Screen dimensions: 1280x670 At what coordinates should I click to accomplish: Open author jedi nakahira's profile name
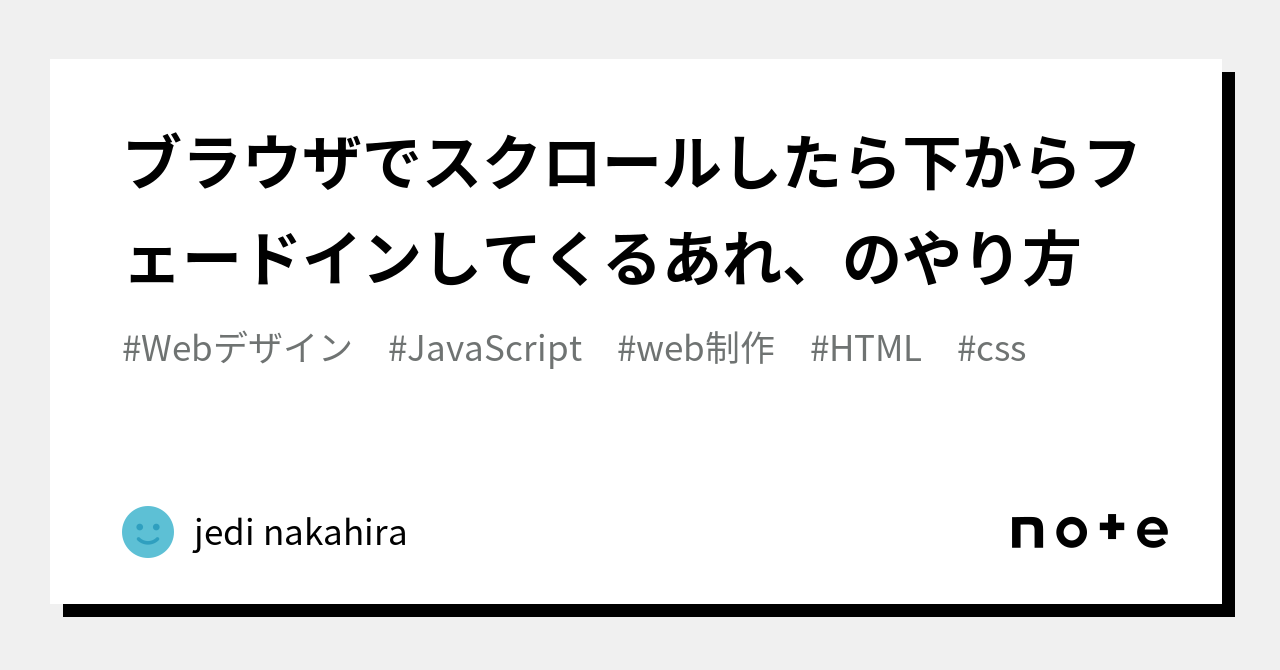click(x=300, y=533)
